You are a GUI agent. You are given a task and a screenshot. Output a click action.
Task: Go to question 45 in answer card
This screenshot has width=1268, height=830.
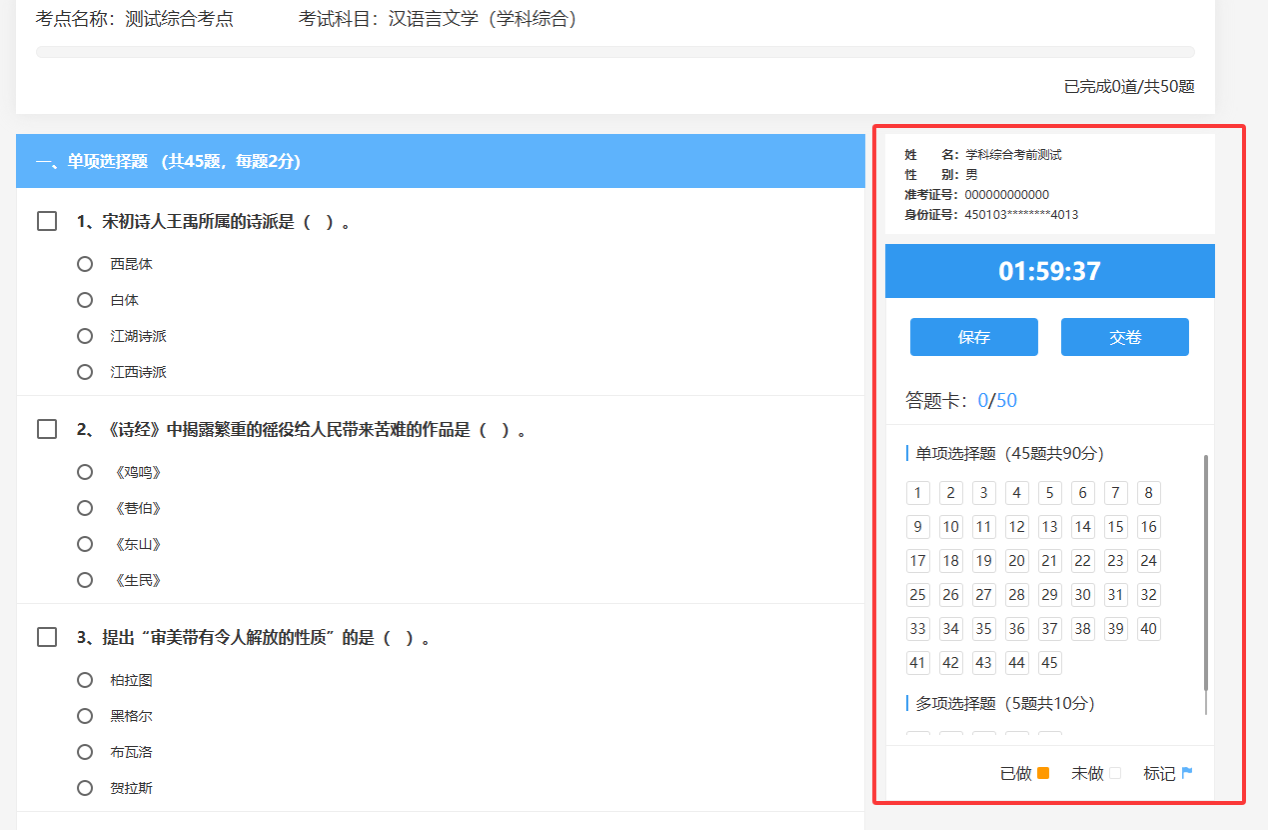[1049, 663]
